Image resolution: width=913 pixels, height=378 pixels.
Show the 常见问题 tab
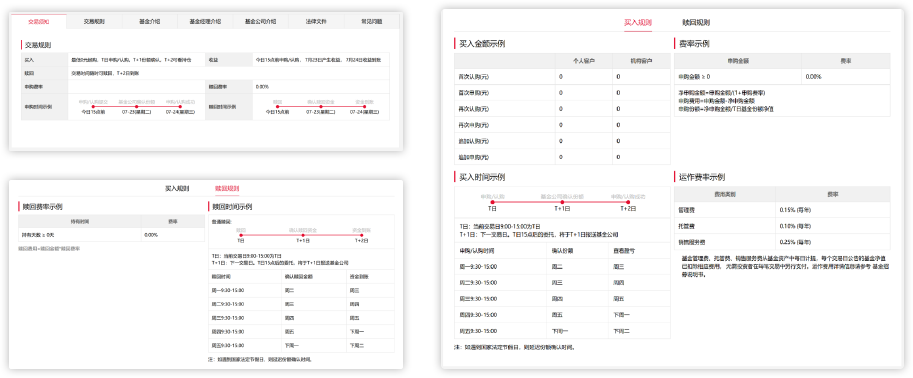coord(371,21)
